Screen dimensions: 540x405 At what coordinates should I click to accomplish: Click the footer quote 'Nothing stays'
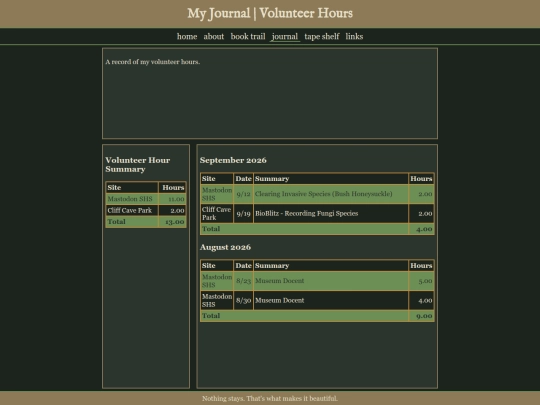click(270, 398)
